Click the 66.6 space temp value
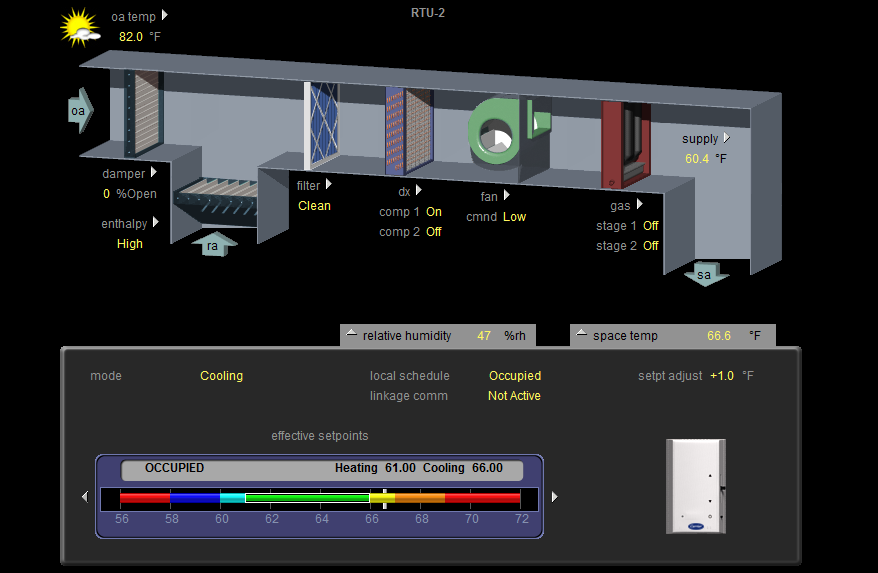 pos(719,336)
